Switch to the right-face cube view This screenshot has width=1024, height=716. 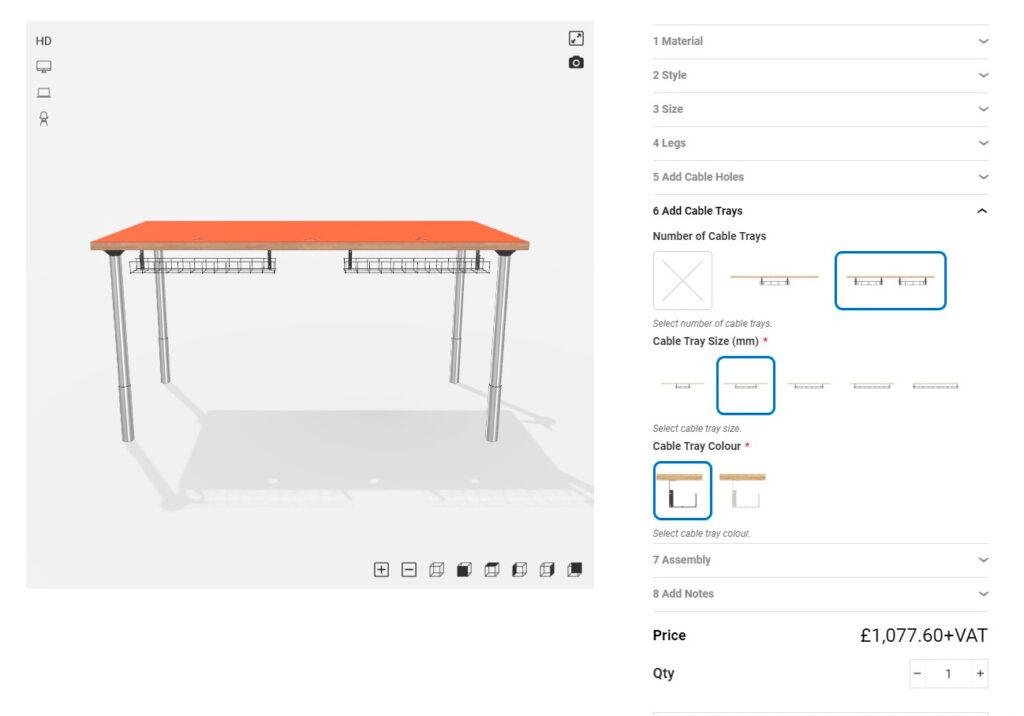(547, 570)
